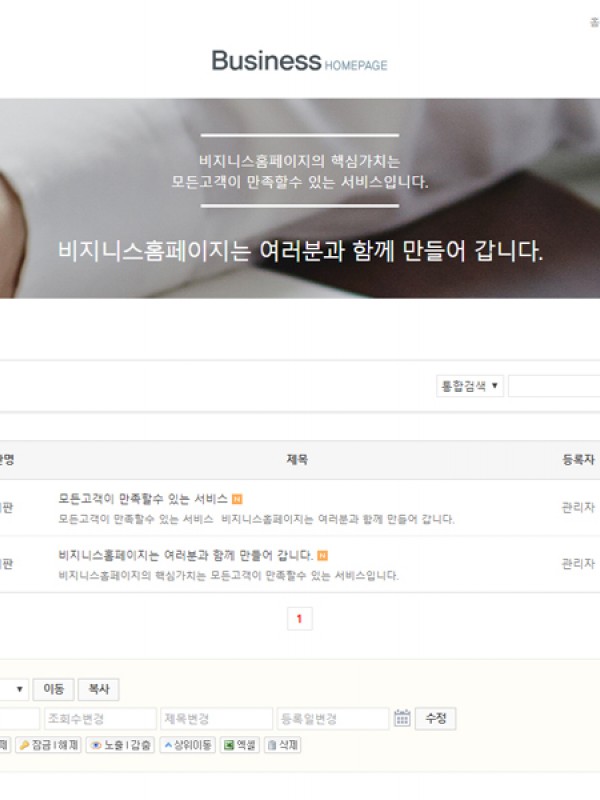Toggle 노출|감춤 eye visibility button

coord(120,745)
